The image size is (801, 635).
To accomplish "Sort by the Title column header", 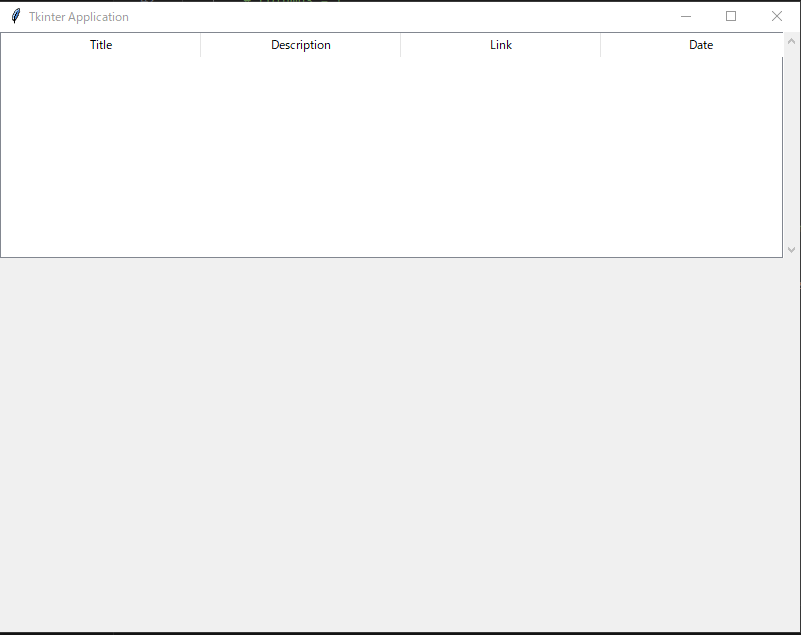I will click(x=101, y=45).
